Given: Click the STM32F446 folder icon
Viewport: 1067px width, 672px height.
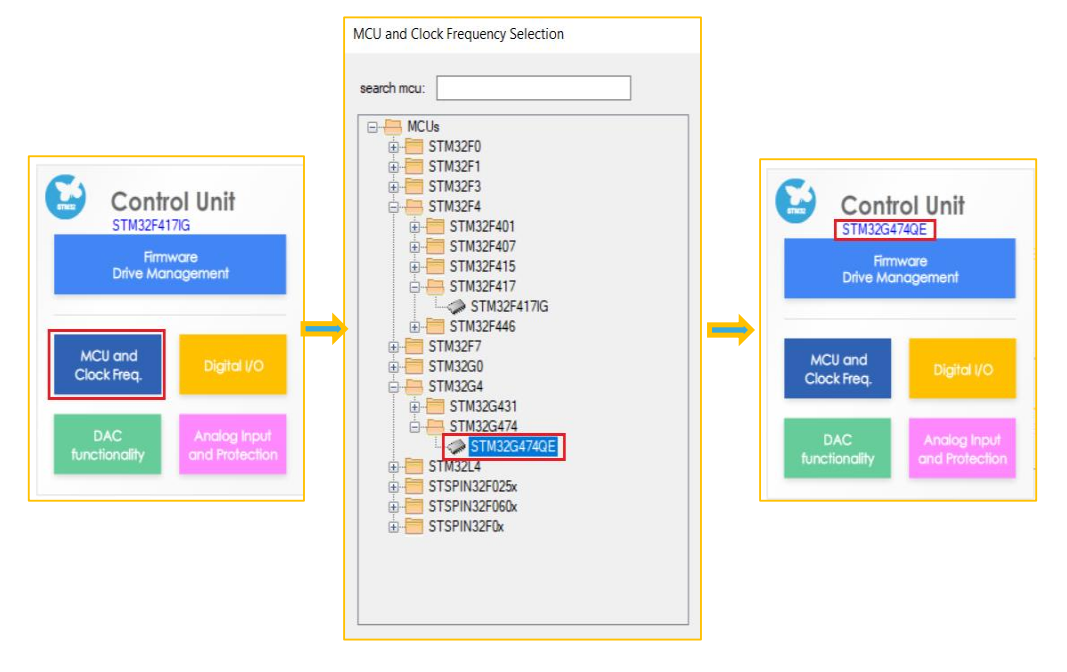Looking at the screenshot, I should (x=435, y=326).
